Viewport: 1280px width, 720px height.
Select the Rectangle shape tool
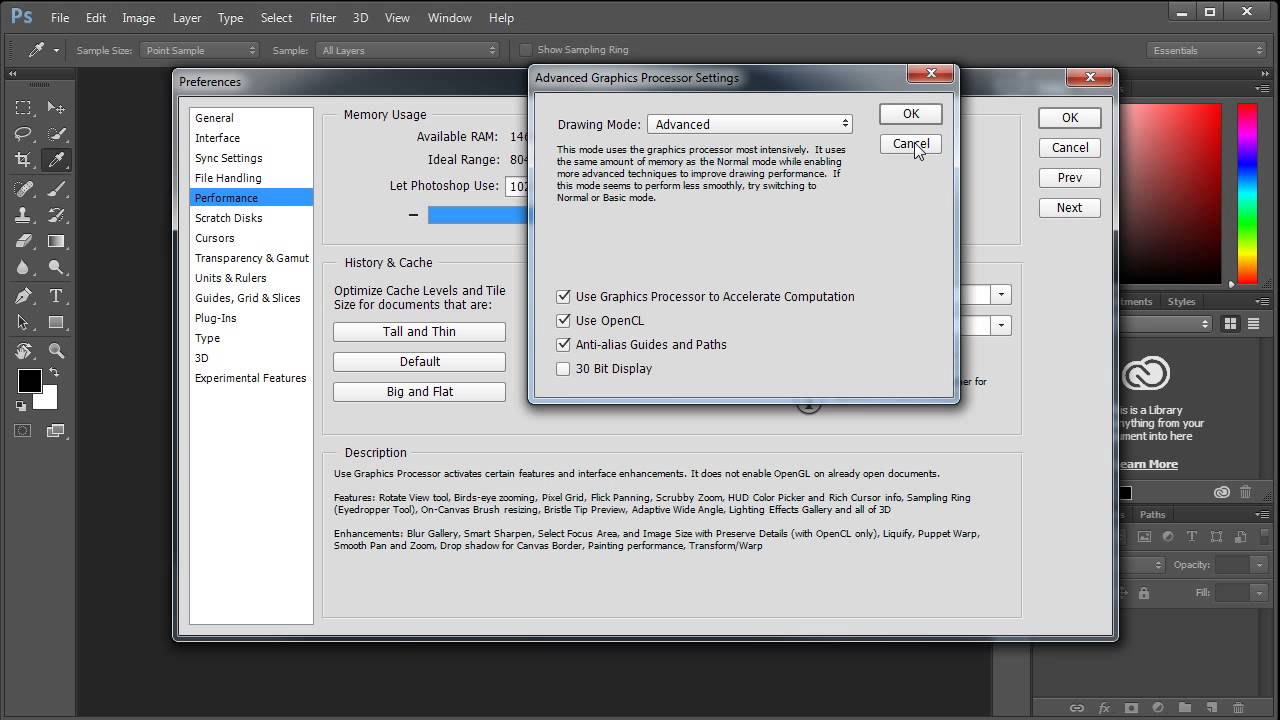[56, 322]
